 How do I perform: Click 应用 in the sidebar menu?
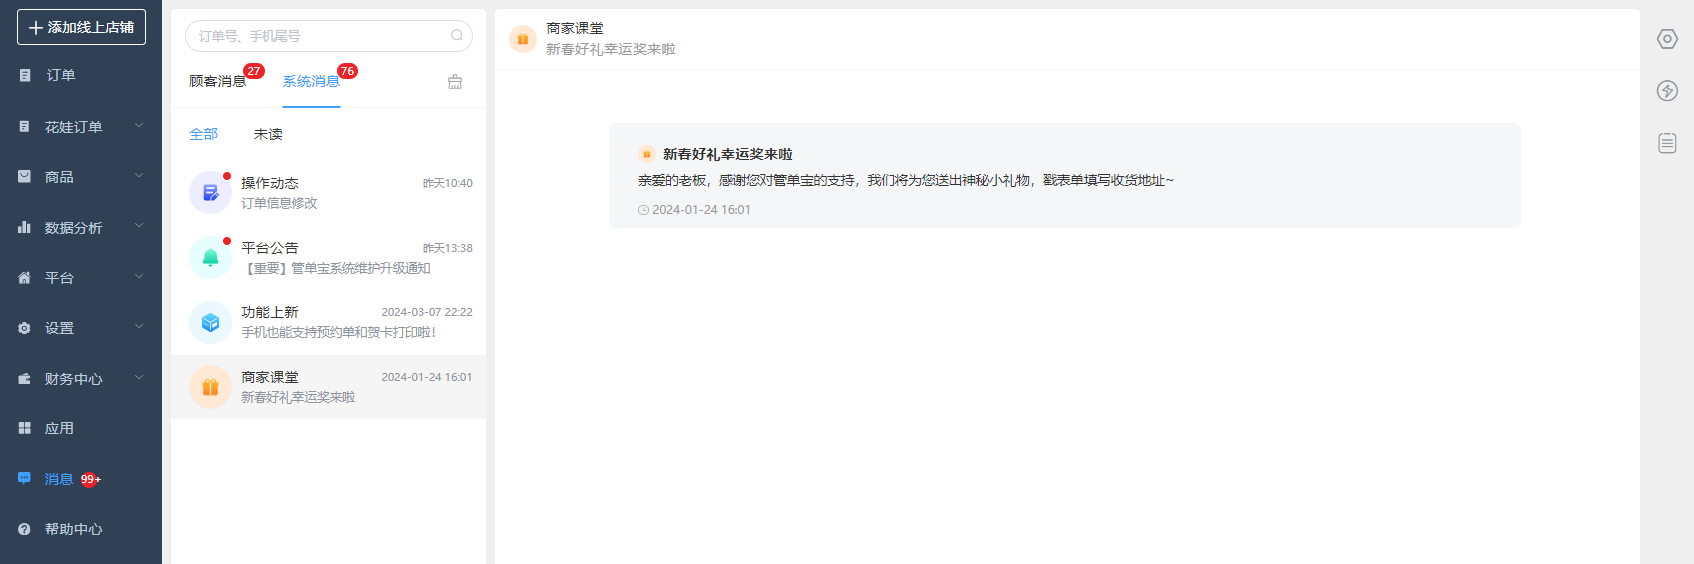(59, 428)
